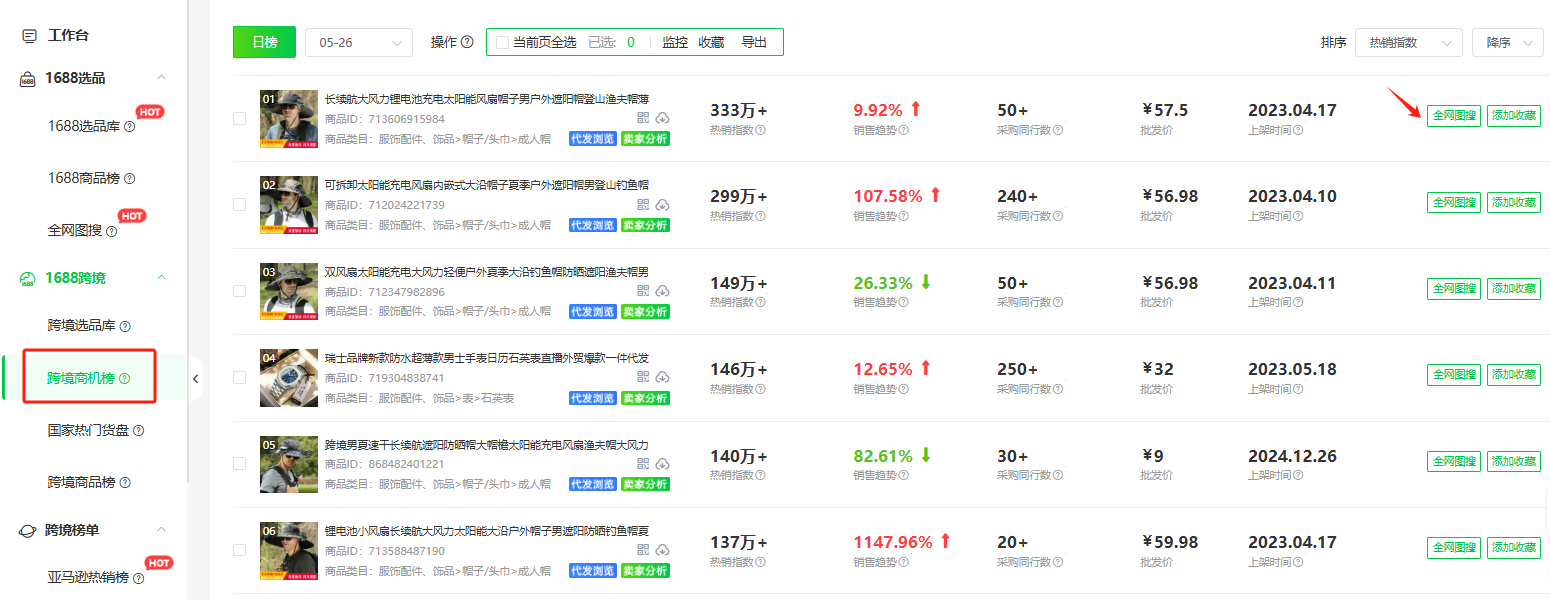Collapse the 1688选品 sidebar section

(161, 77)
